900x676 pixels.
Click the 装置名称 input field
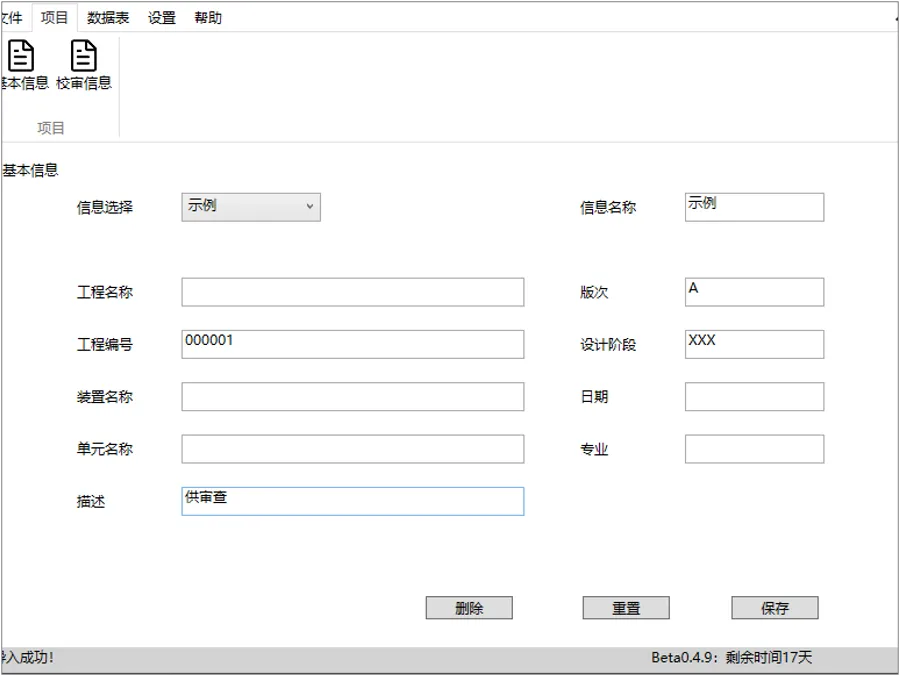click(x=352, y=397)
